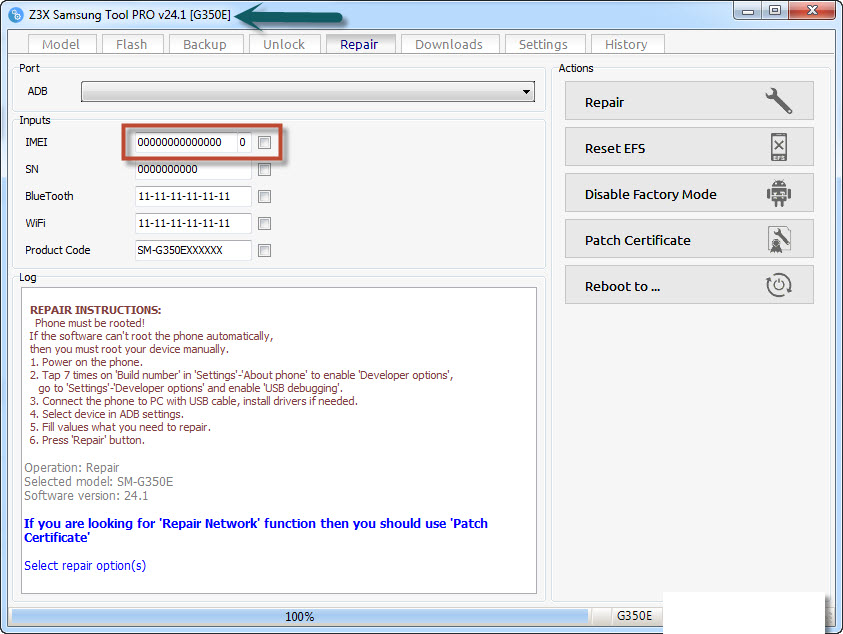The image size is (843, 634).
Task: Tick the BlueTooth checkbox
Action: (264, 196)
